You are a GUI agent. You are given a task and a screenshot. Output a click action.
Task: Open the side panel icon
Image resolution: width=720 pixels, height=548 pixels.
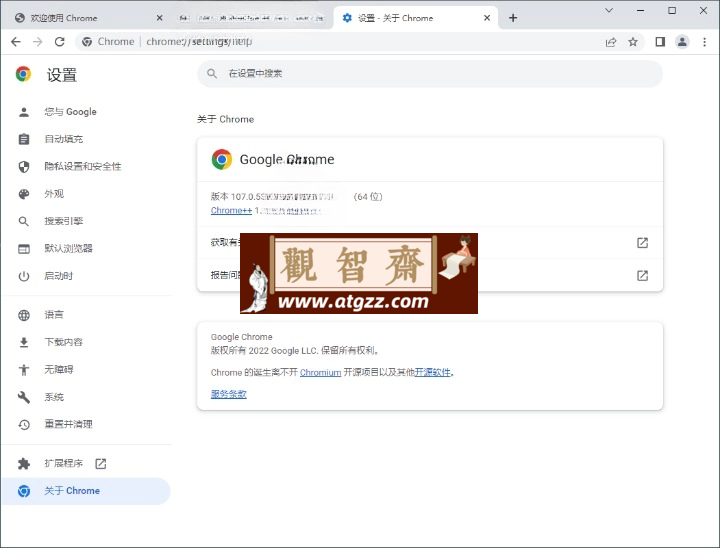click(x=660, y=42)
